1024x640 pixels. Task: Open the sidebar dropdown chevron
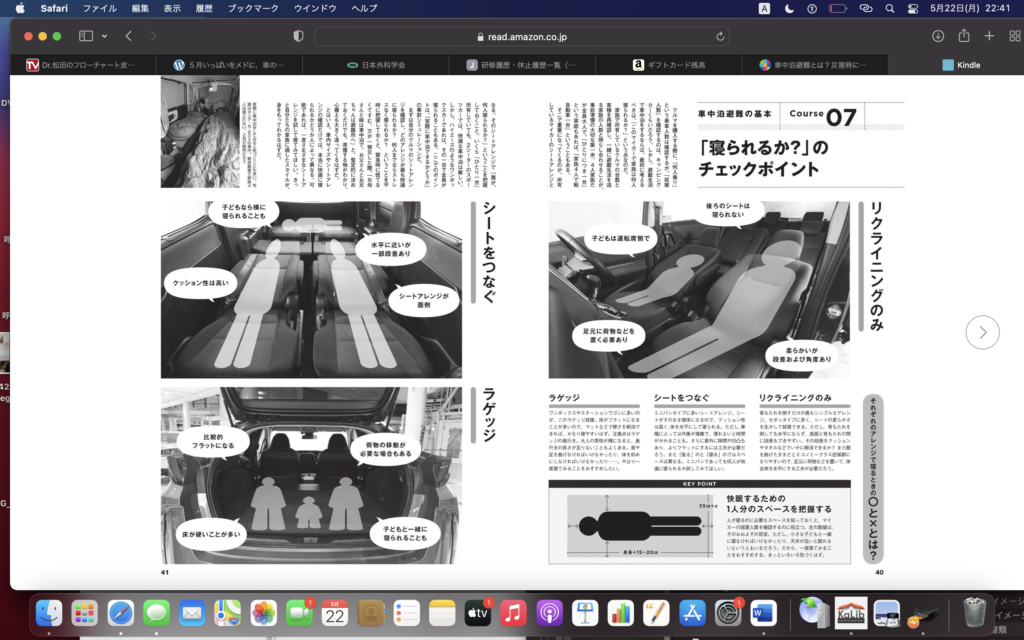click(104, 36)
